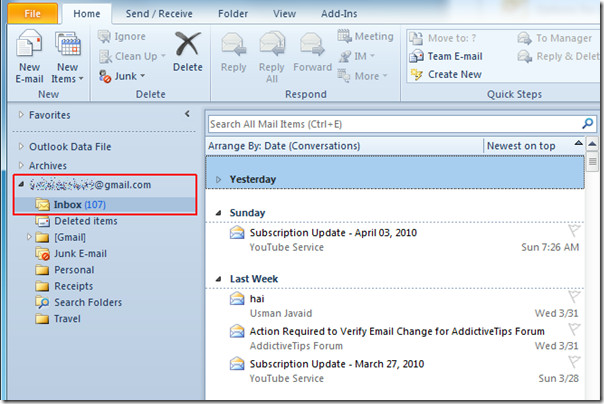604x404 pixels.
Task: Open the 'hai' message from Usman Javaid
Action: 395,306
